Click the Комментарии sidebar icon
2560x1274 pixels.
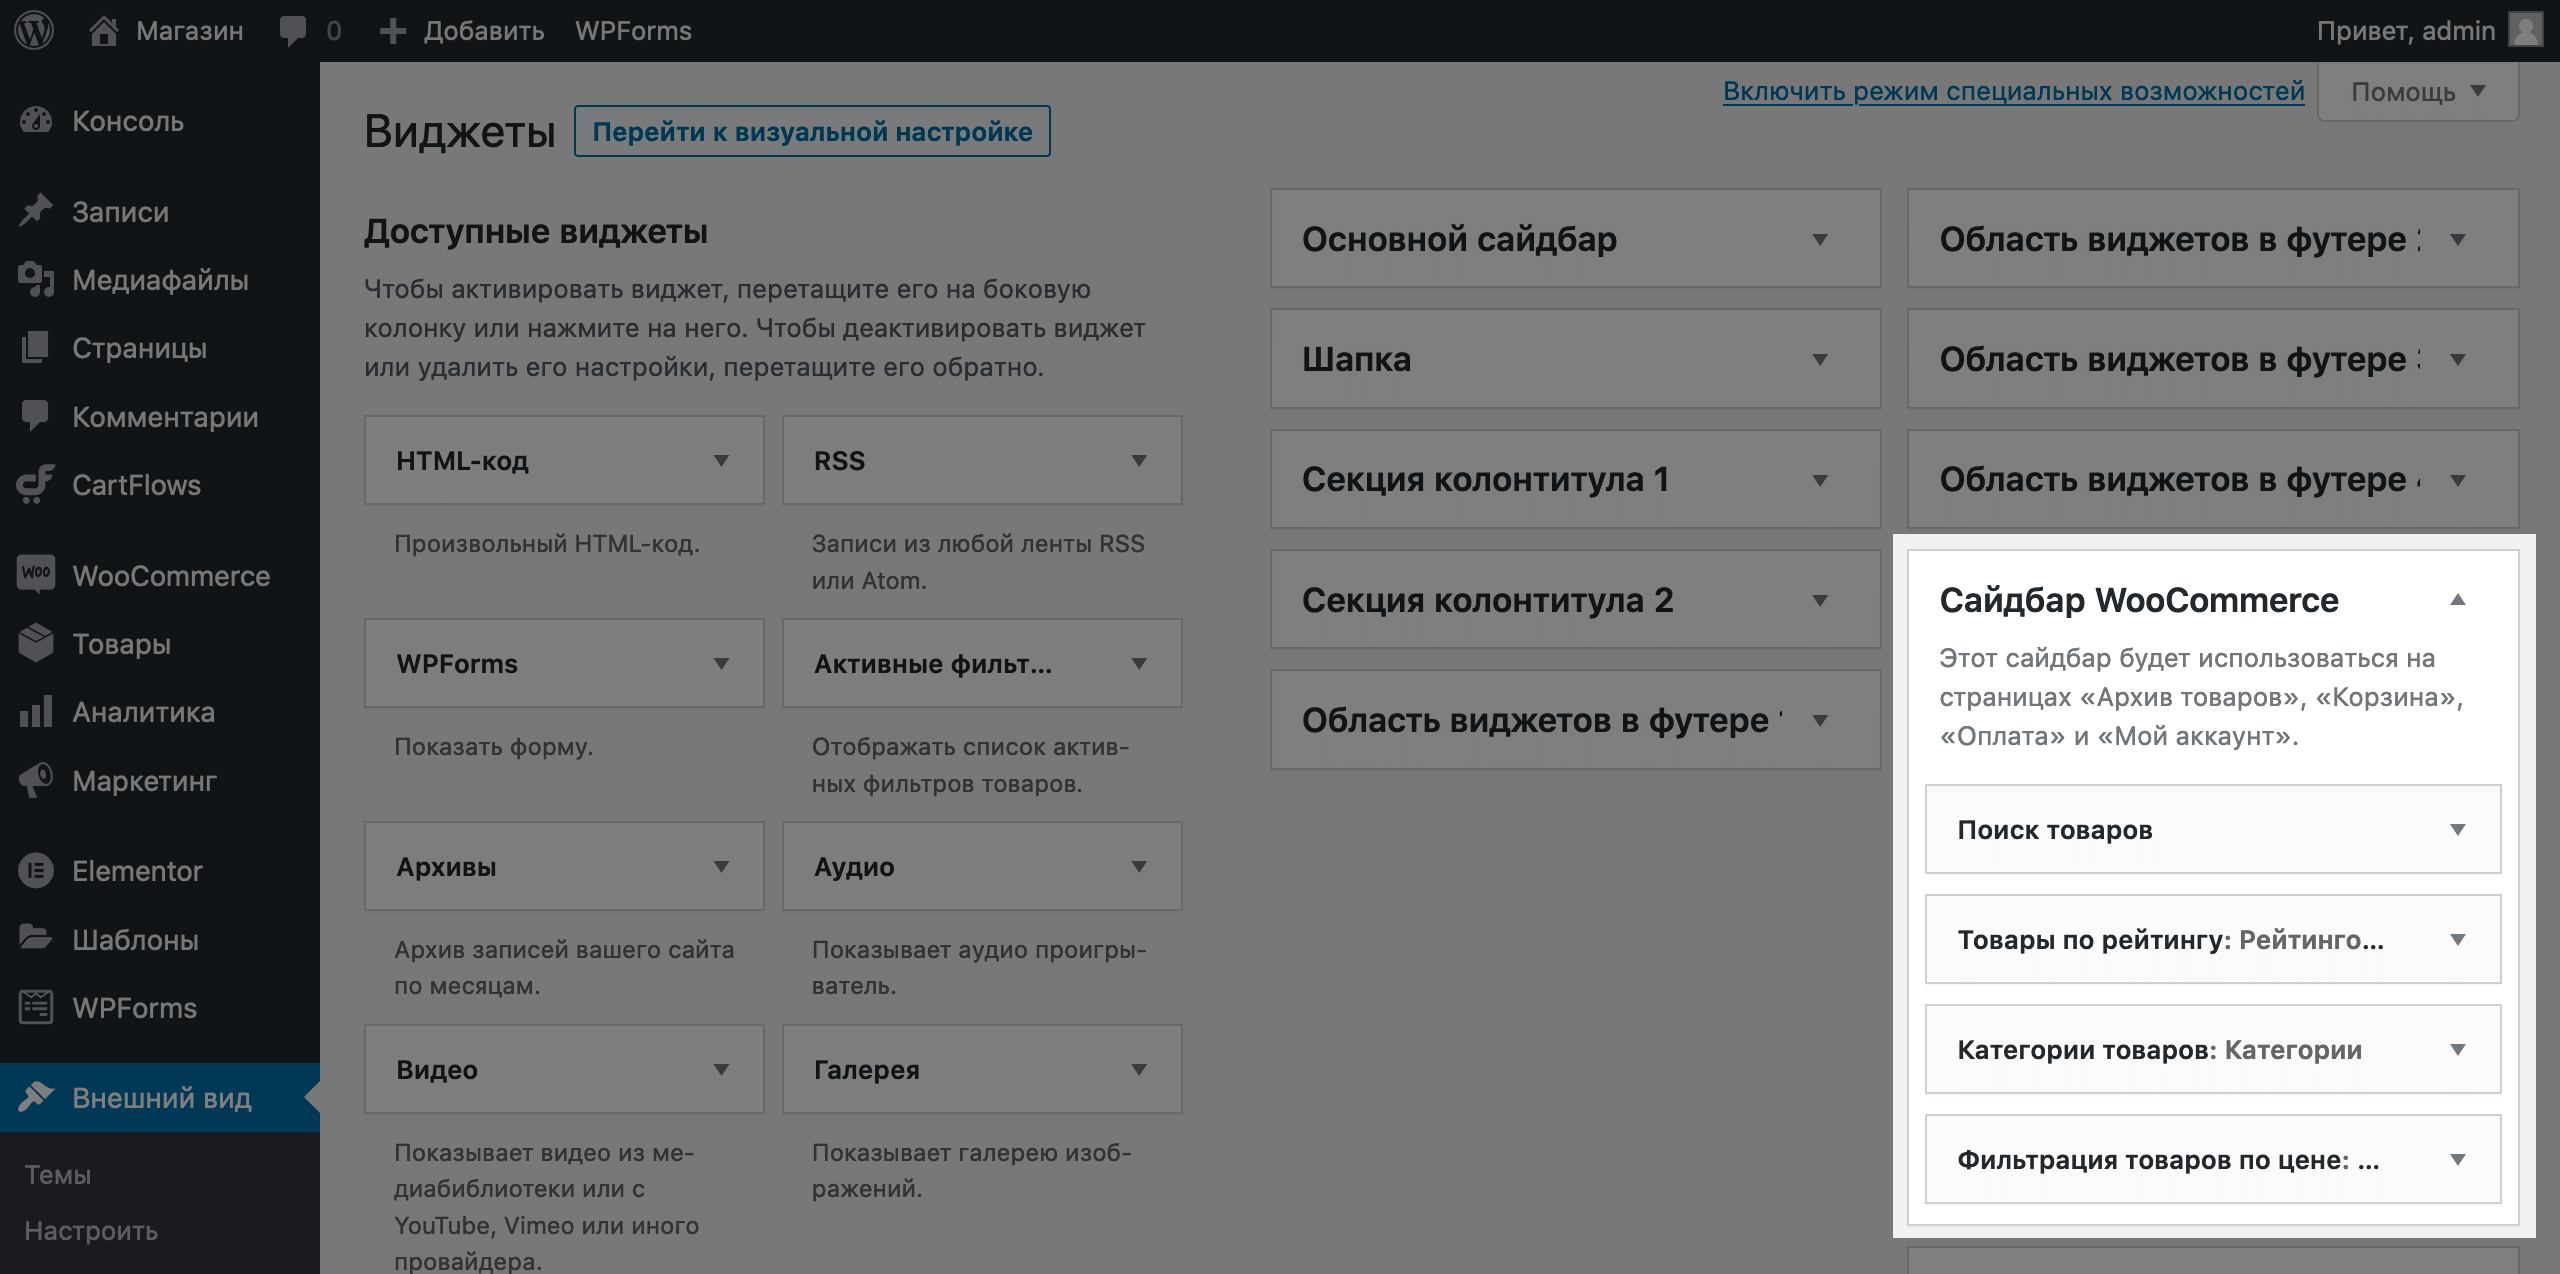point(36,416)
